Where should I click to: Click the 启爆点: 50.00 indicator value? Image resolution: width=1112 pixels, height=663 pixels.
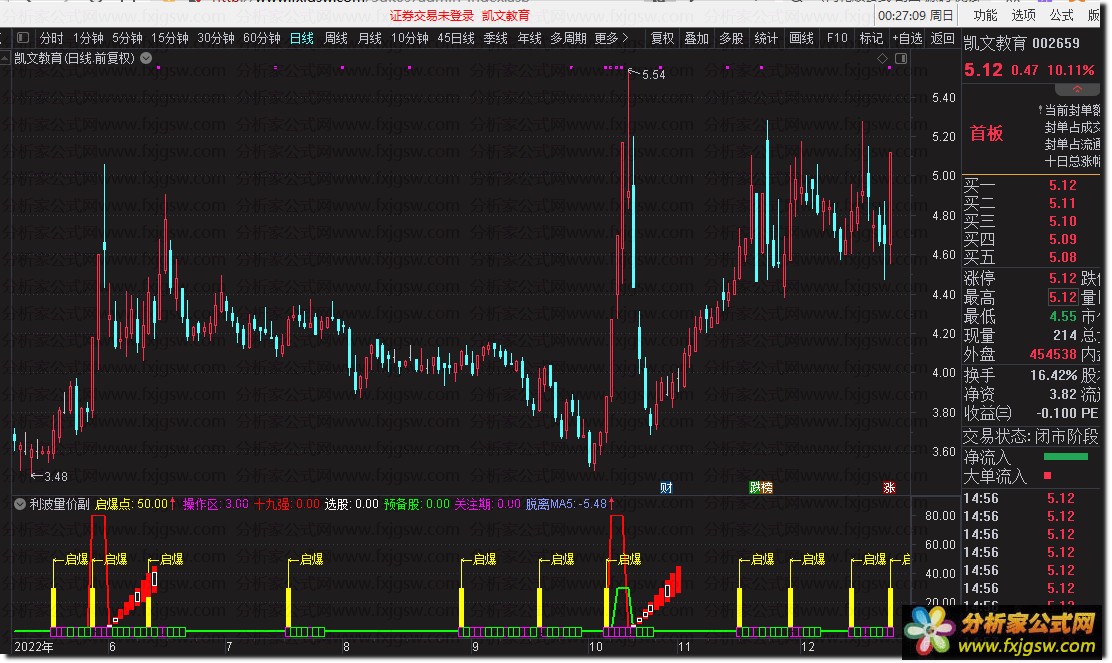coord(135,503)
